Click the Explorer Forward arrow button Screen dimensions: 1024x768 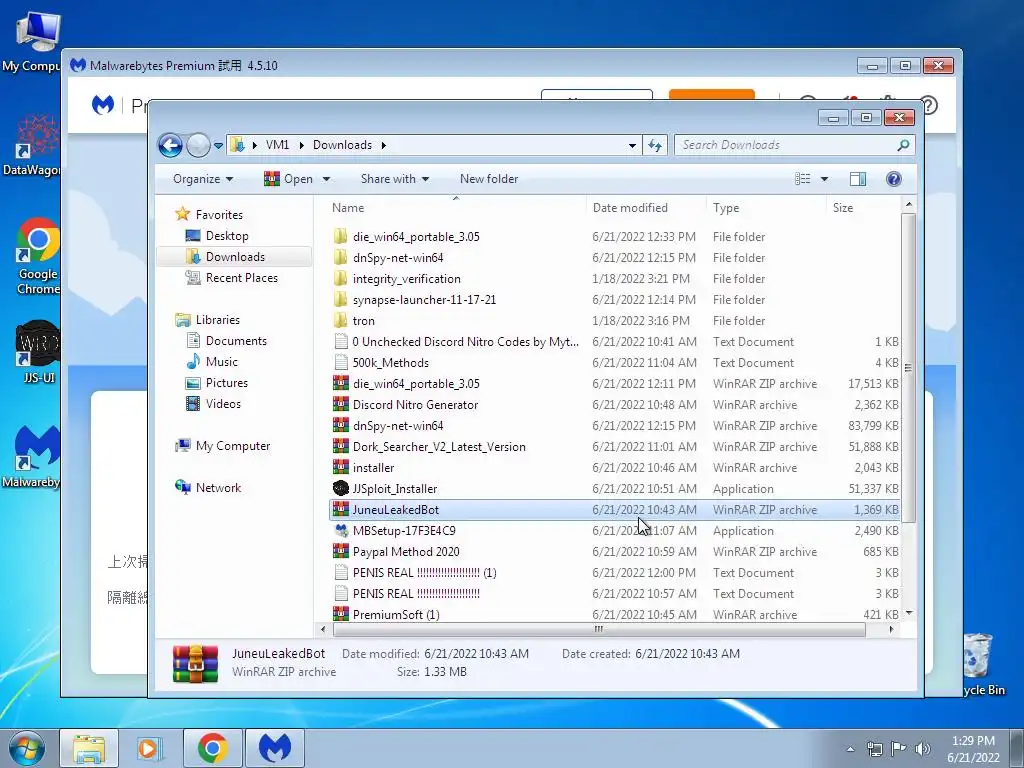tap(198, 145)
